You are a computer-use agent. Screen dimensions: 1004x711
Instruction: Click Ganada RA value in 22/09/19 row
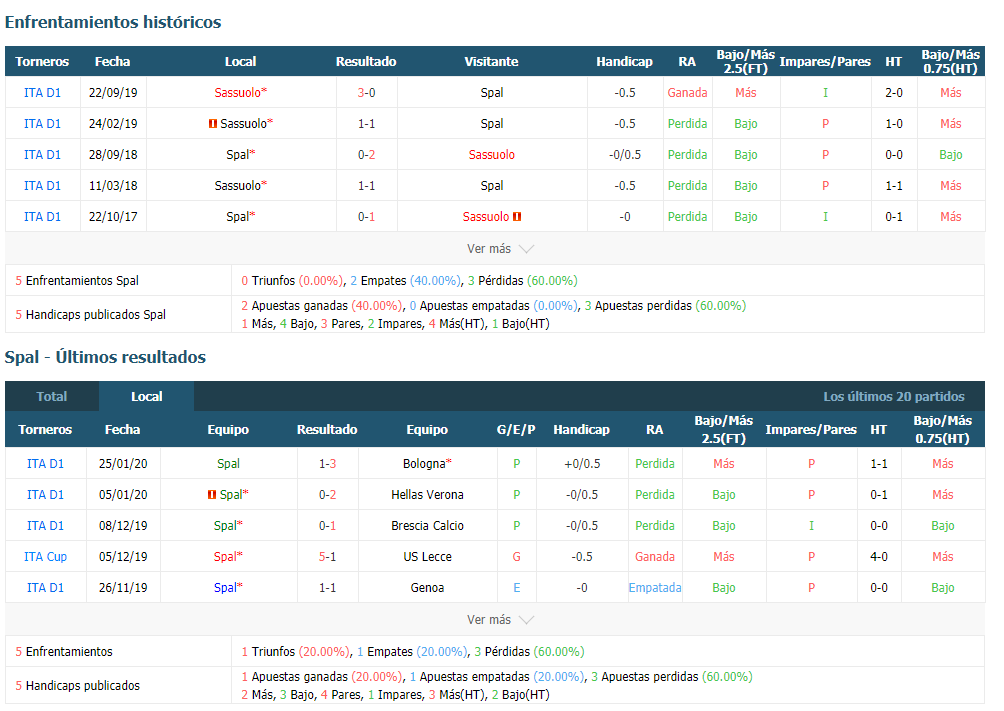point(687,93)
